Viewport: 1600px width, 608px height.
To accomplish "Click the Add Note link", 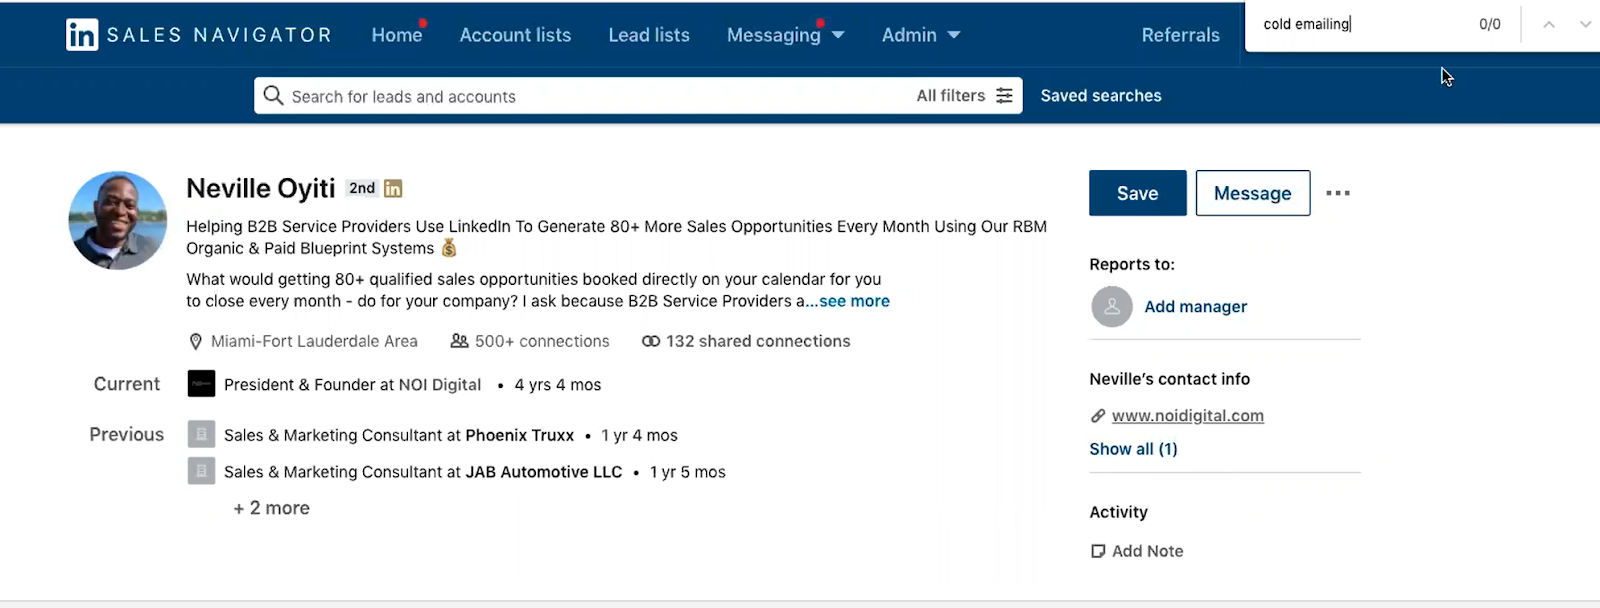I will [1148, 551].
